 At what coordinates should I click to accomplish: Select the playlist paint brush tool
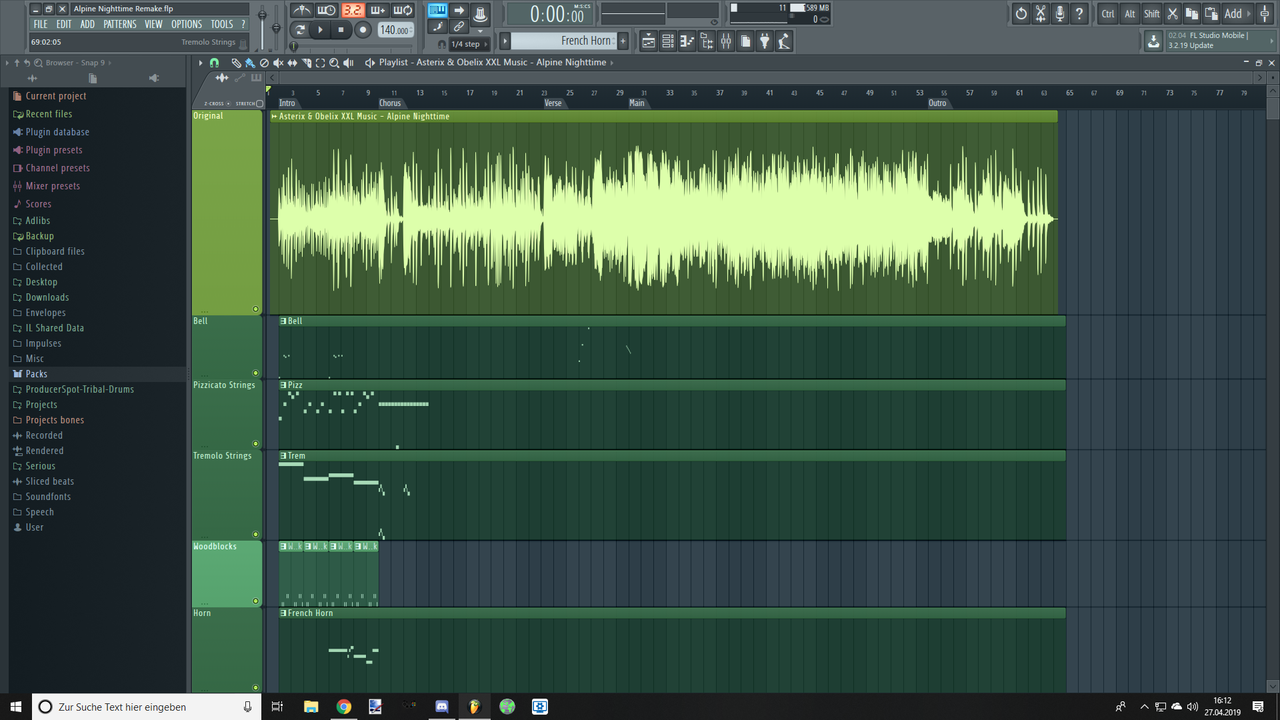pos(250,62)
